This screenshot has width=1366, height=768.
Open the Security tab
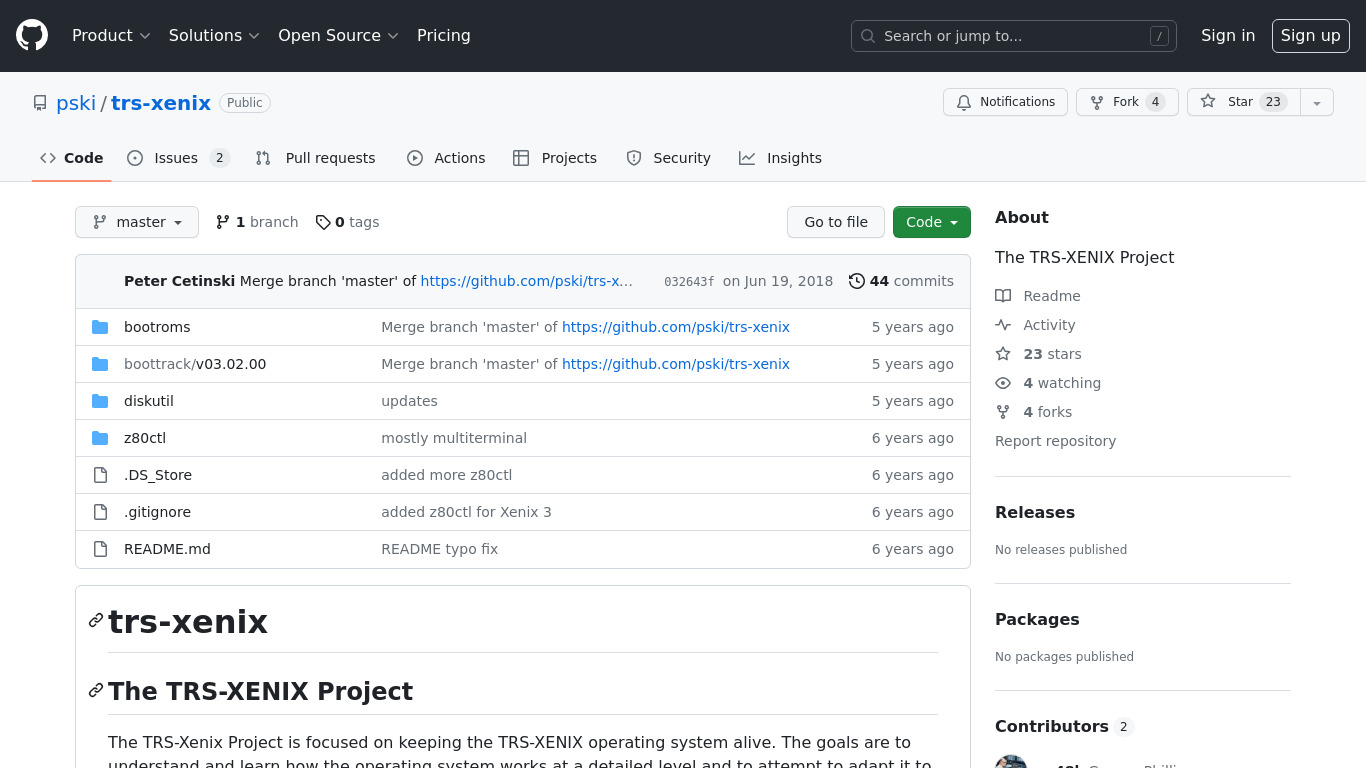click(x=669, y=158)
